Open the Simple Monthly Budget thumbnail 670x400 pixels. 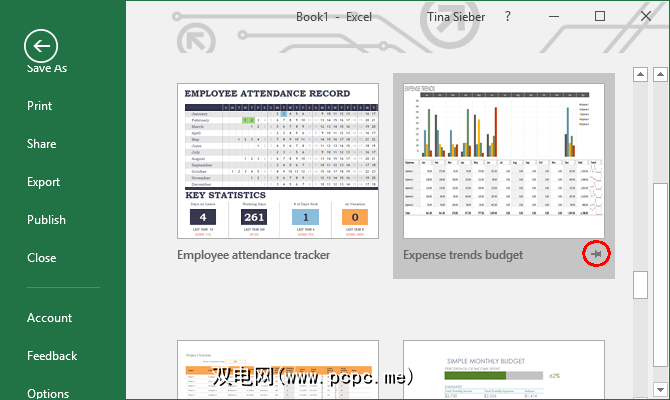click(504, 370)
